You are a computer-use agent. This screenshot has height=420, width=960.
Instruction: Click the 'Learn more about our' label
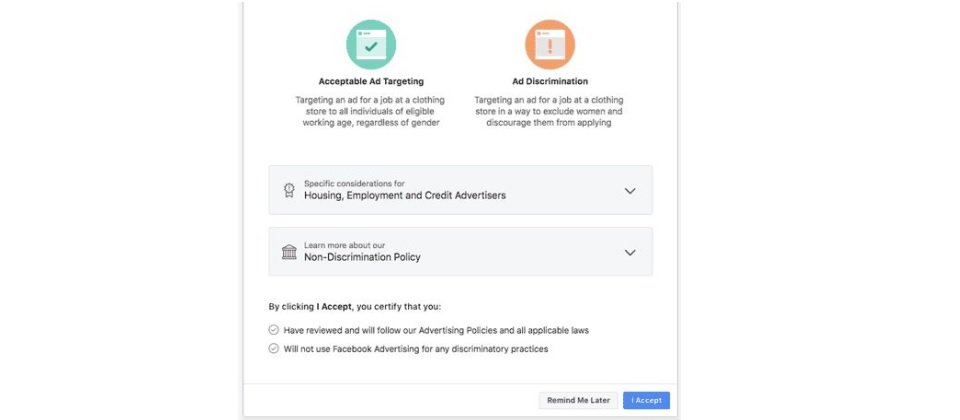(x=345, y=246)
